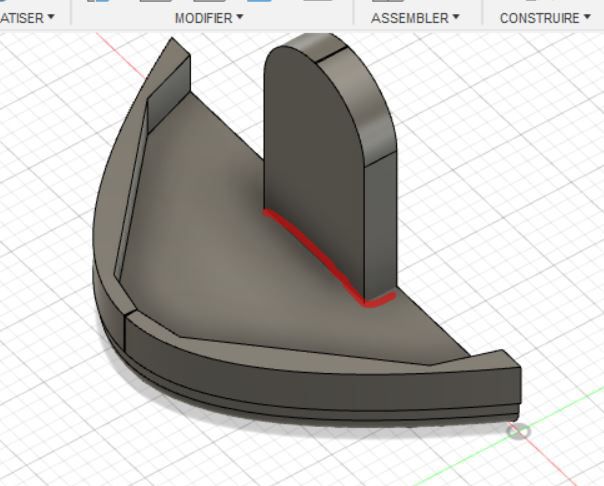Open the MODIFIER dropdown menu
Viewport: 604px width, 486px height.
point(209,18)
